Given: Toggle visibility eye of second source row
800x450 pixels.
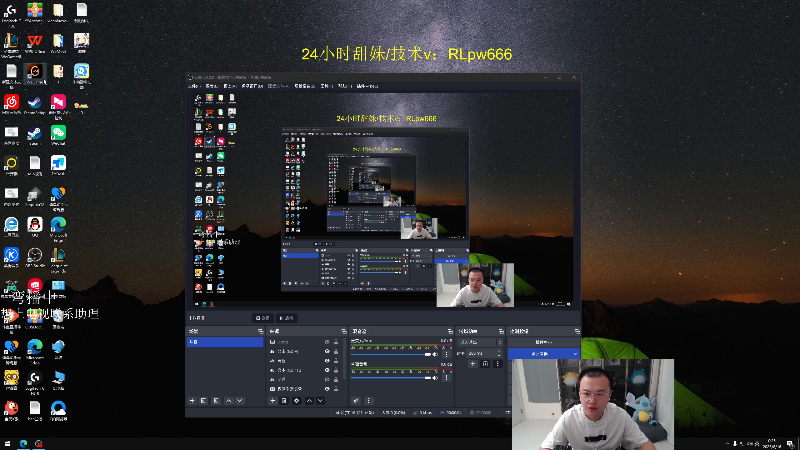Looking at the screenshot, I should [327, 352].
